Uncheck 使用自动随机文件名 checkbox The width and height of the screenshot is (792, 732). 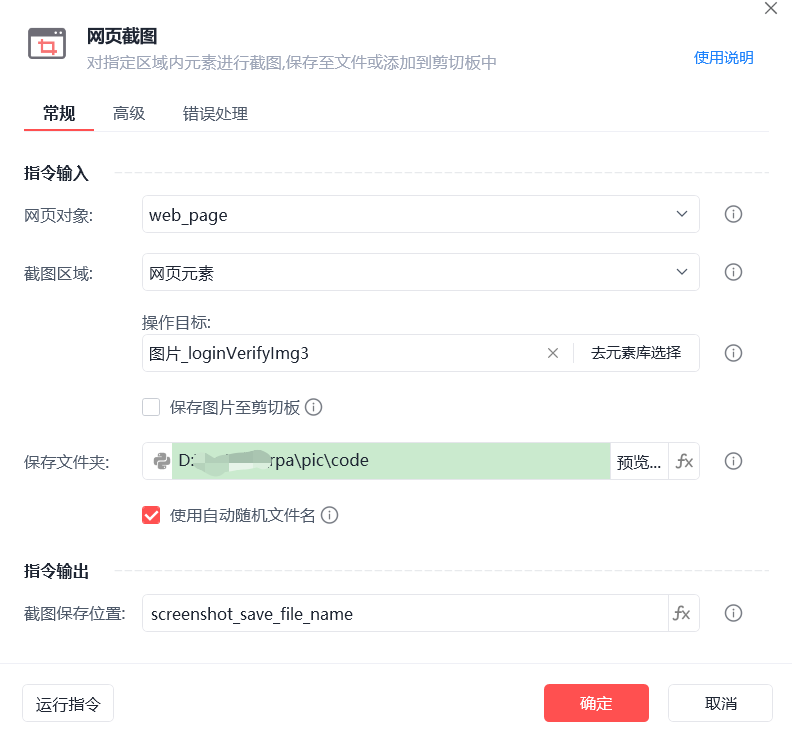click(x=152, y=515)
